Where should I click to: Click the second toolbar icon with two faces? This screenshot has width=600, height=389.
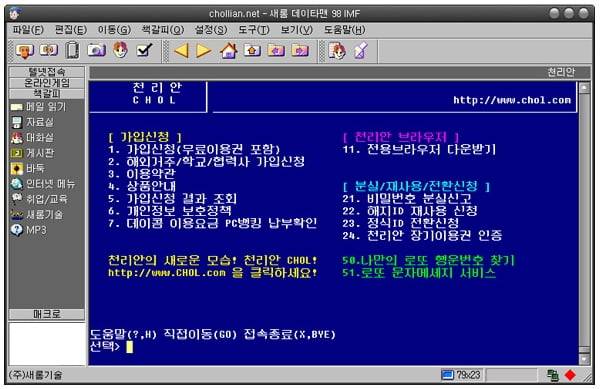[49, 50]
